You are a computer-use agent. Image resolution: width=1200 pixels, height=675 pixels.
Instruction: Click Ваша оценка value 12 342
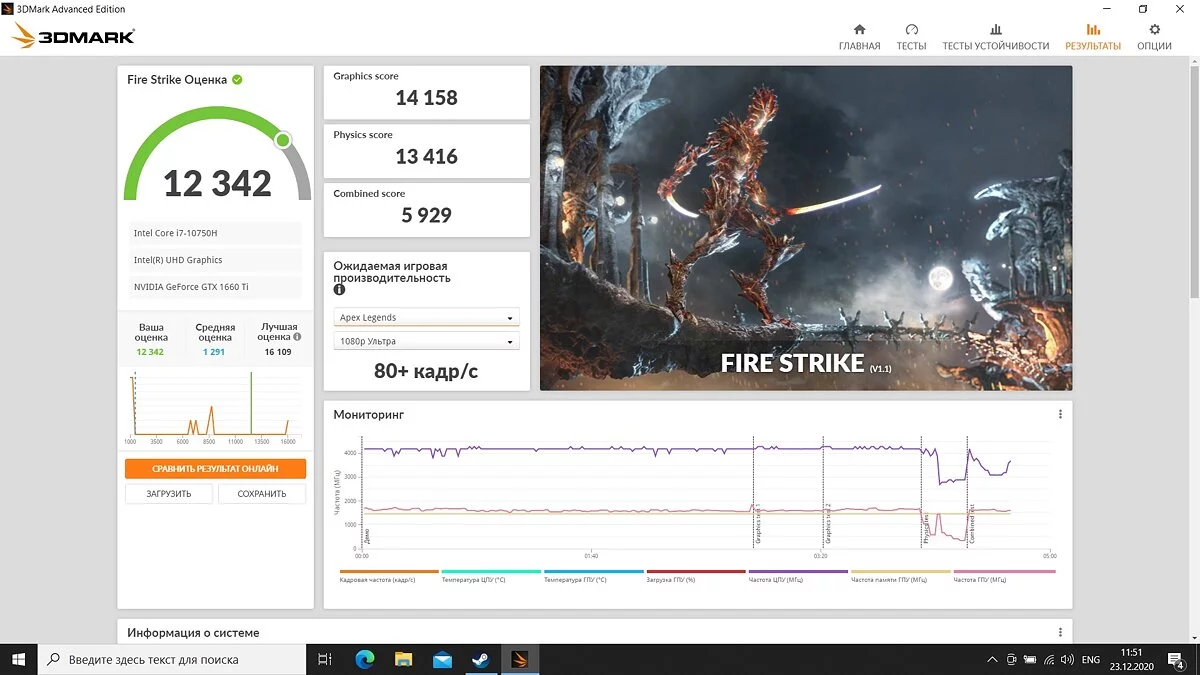[x=150, y=352]
